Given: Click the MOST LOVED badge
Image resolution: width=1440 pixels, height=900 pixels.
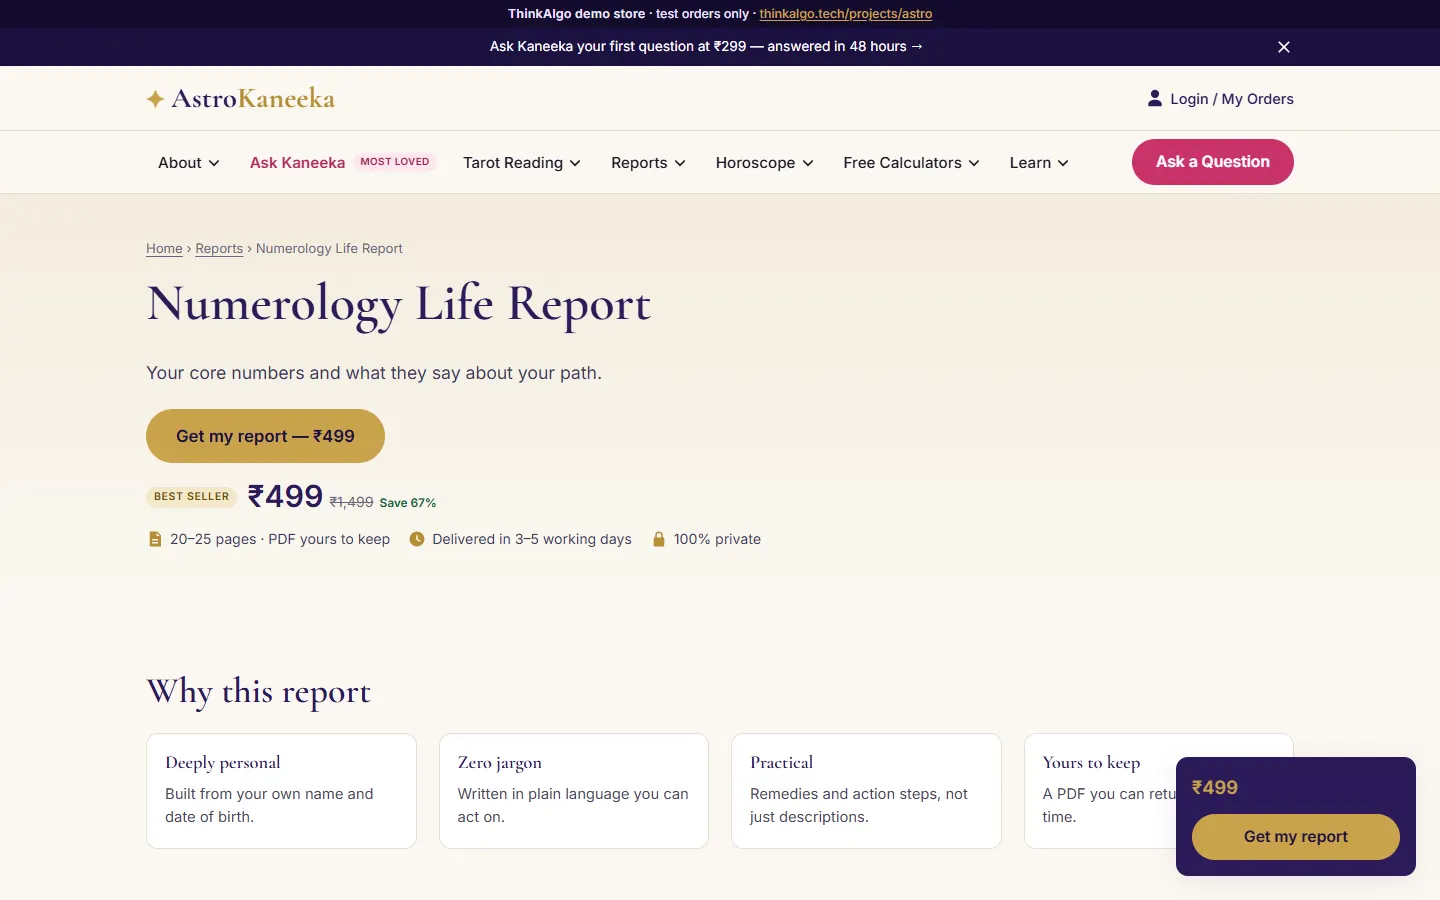Looking at the screenshot, I should pyautogui.click(x=395, y=162).
